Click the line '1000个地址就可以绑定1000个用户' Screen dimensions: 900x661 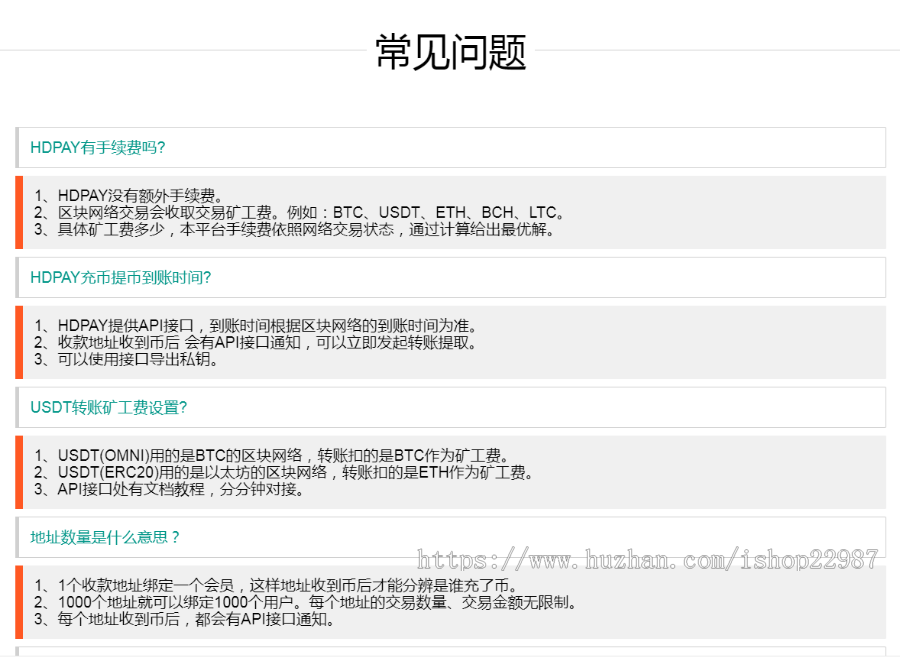coord(305,602)
